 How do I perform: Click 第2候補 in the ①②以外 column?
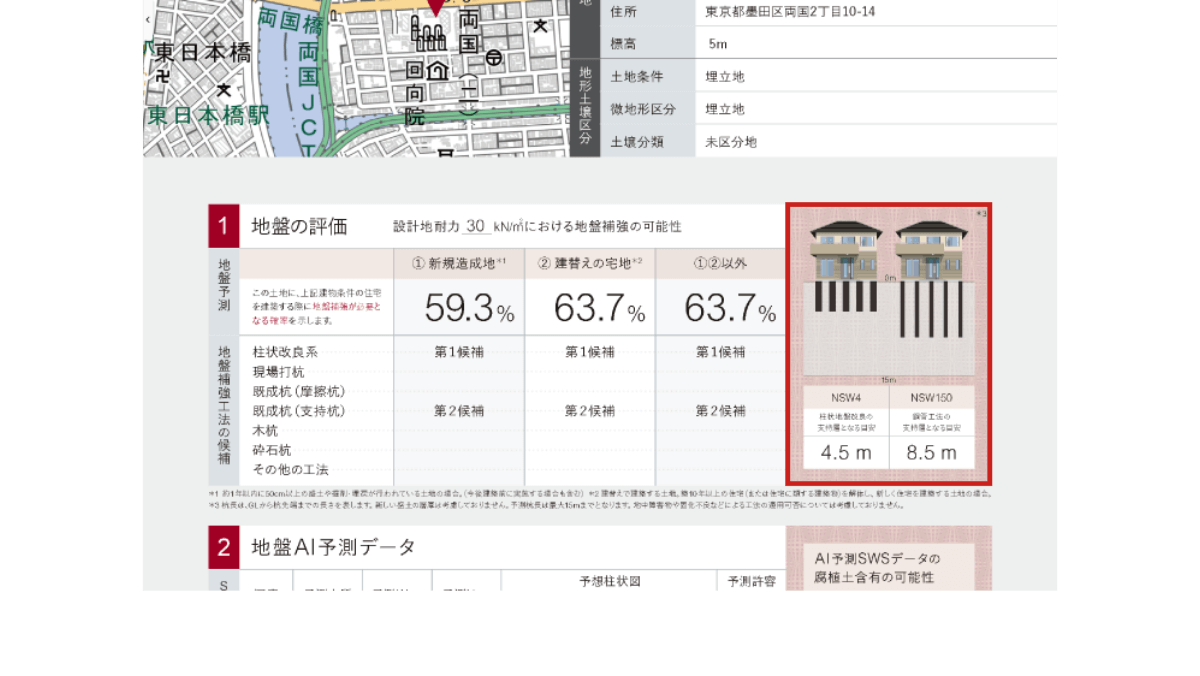click(x=721, y=411)
